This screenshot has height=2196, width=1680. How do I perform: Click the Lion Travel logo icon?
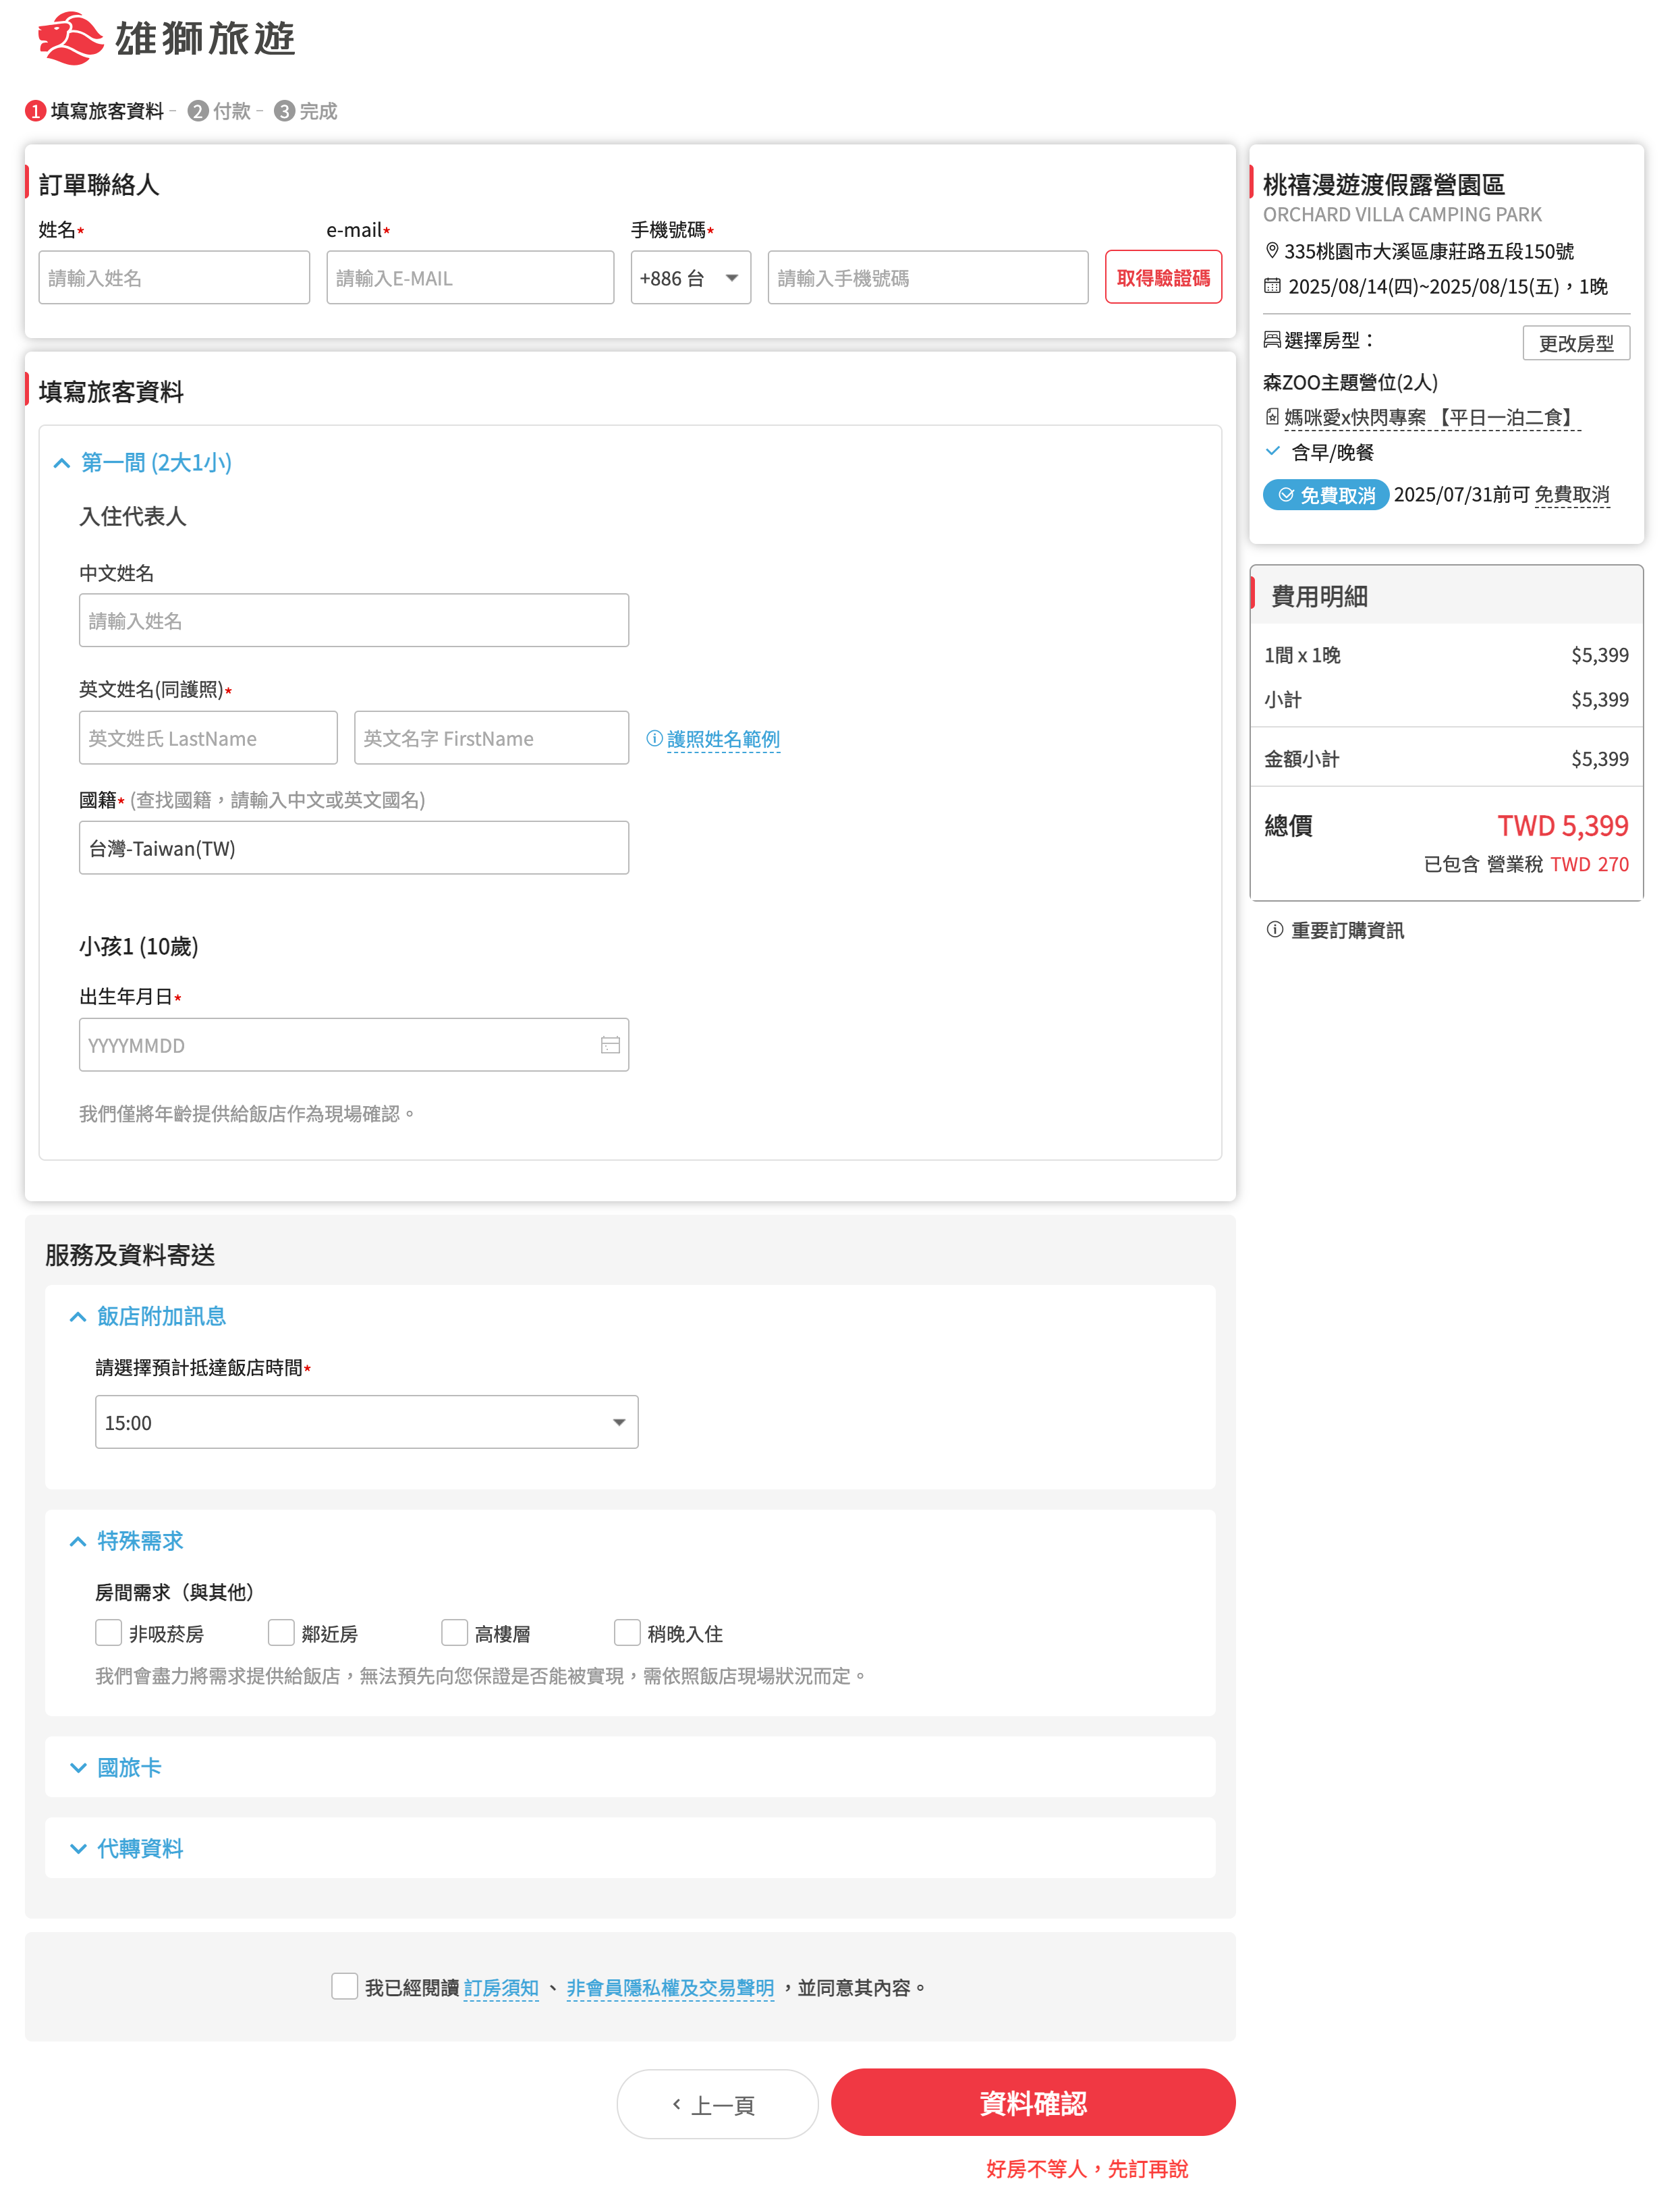point(70,38)
